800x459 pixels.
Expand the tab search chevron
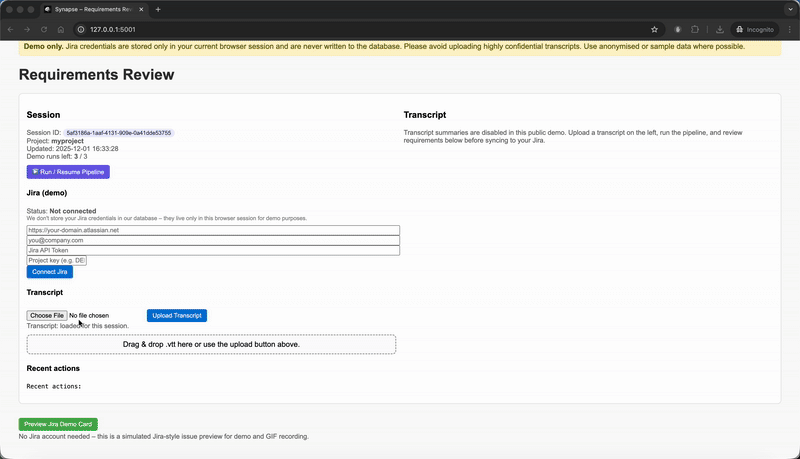point(790,9)
